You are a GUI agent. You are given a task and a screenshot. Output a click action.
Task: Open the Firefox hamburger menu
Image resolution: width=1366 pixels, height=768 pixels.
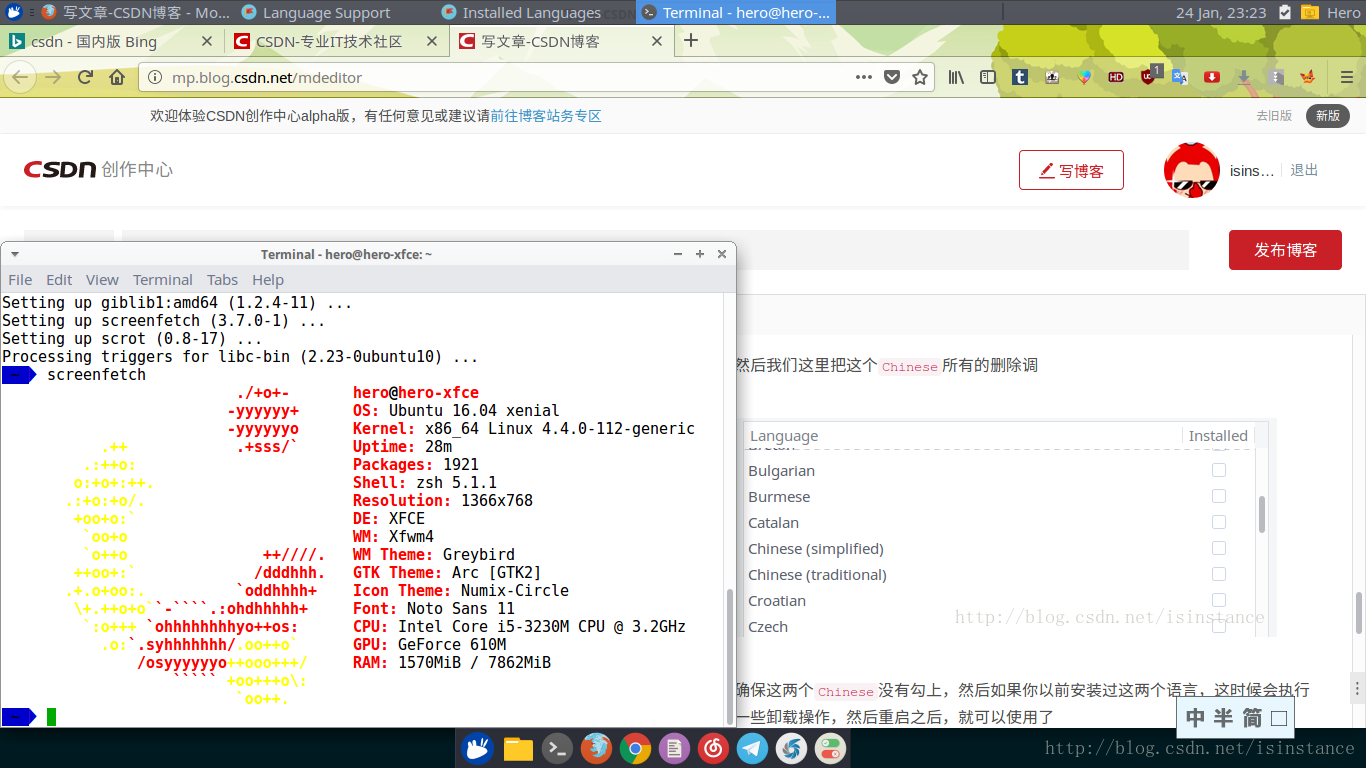click(x=1345, y=77)
